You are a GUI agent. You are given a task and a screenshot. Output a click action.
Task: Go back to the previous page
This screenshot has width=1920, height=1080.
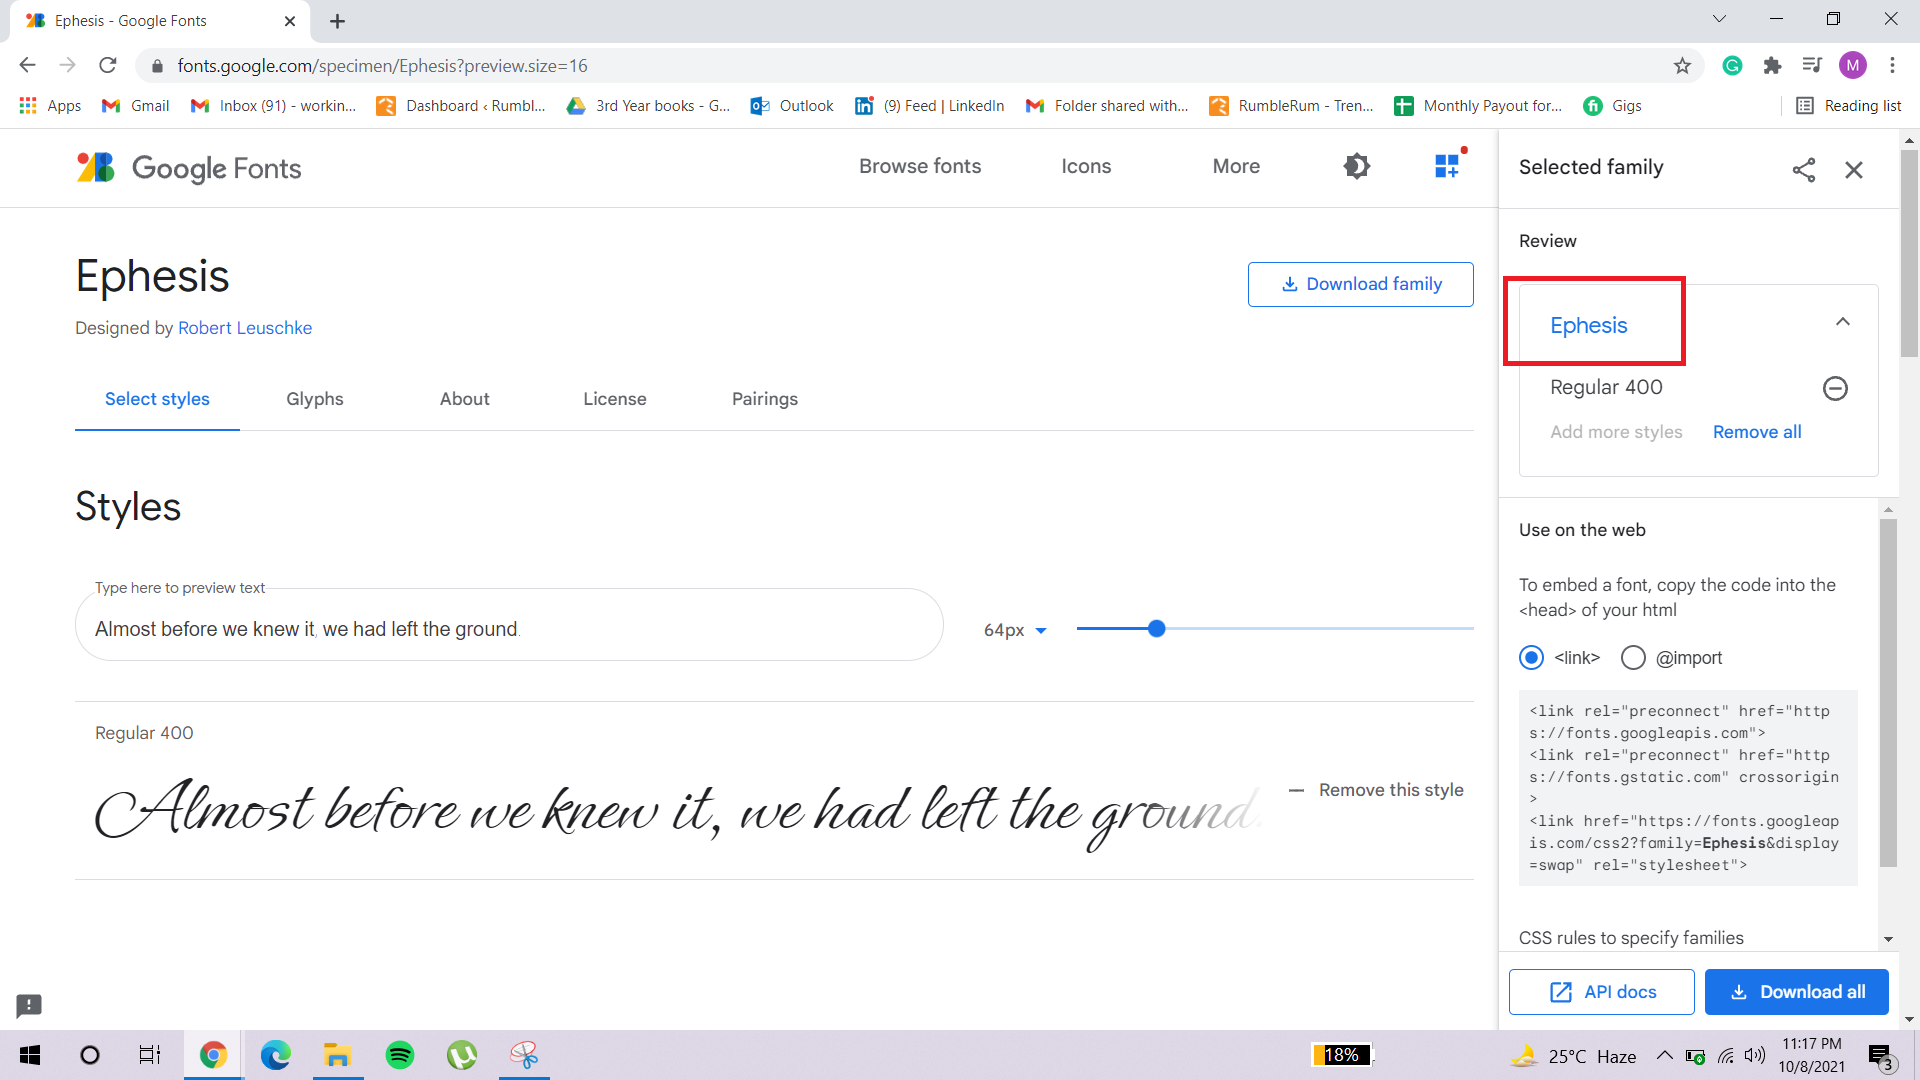tap(27, 66)
